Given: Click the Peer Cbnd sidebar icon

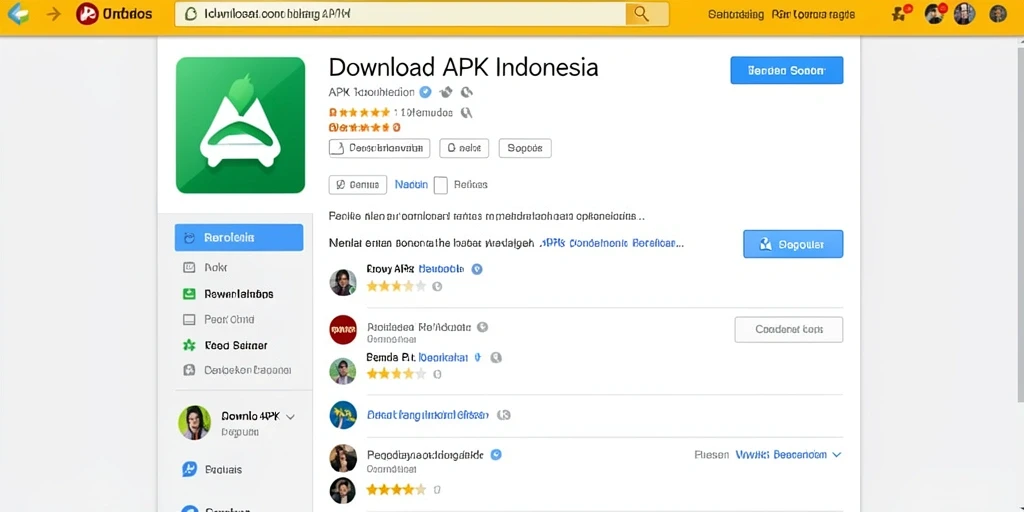Looking at the screenshot, I should (189, 319).
